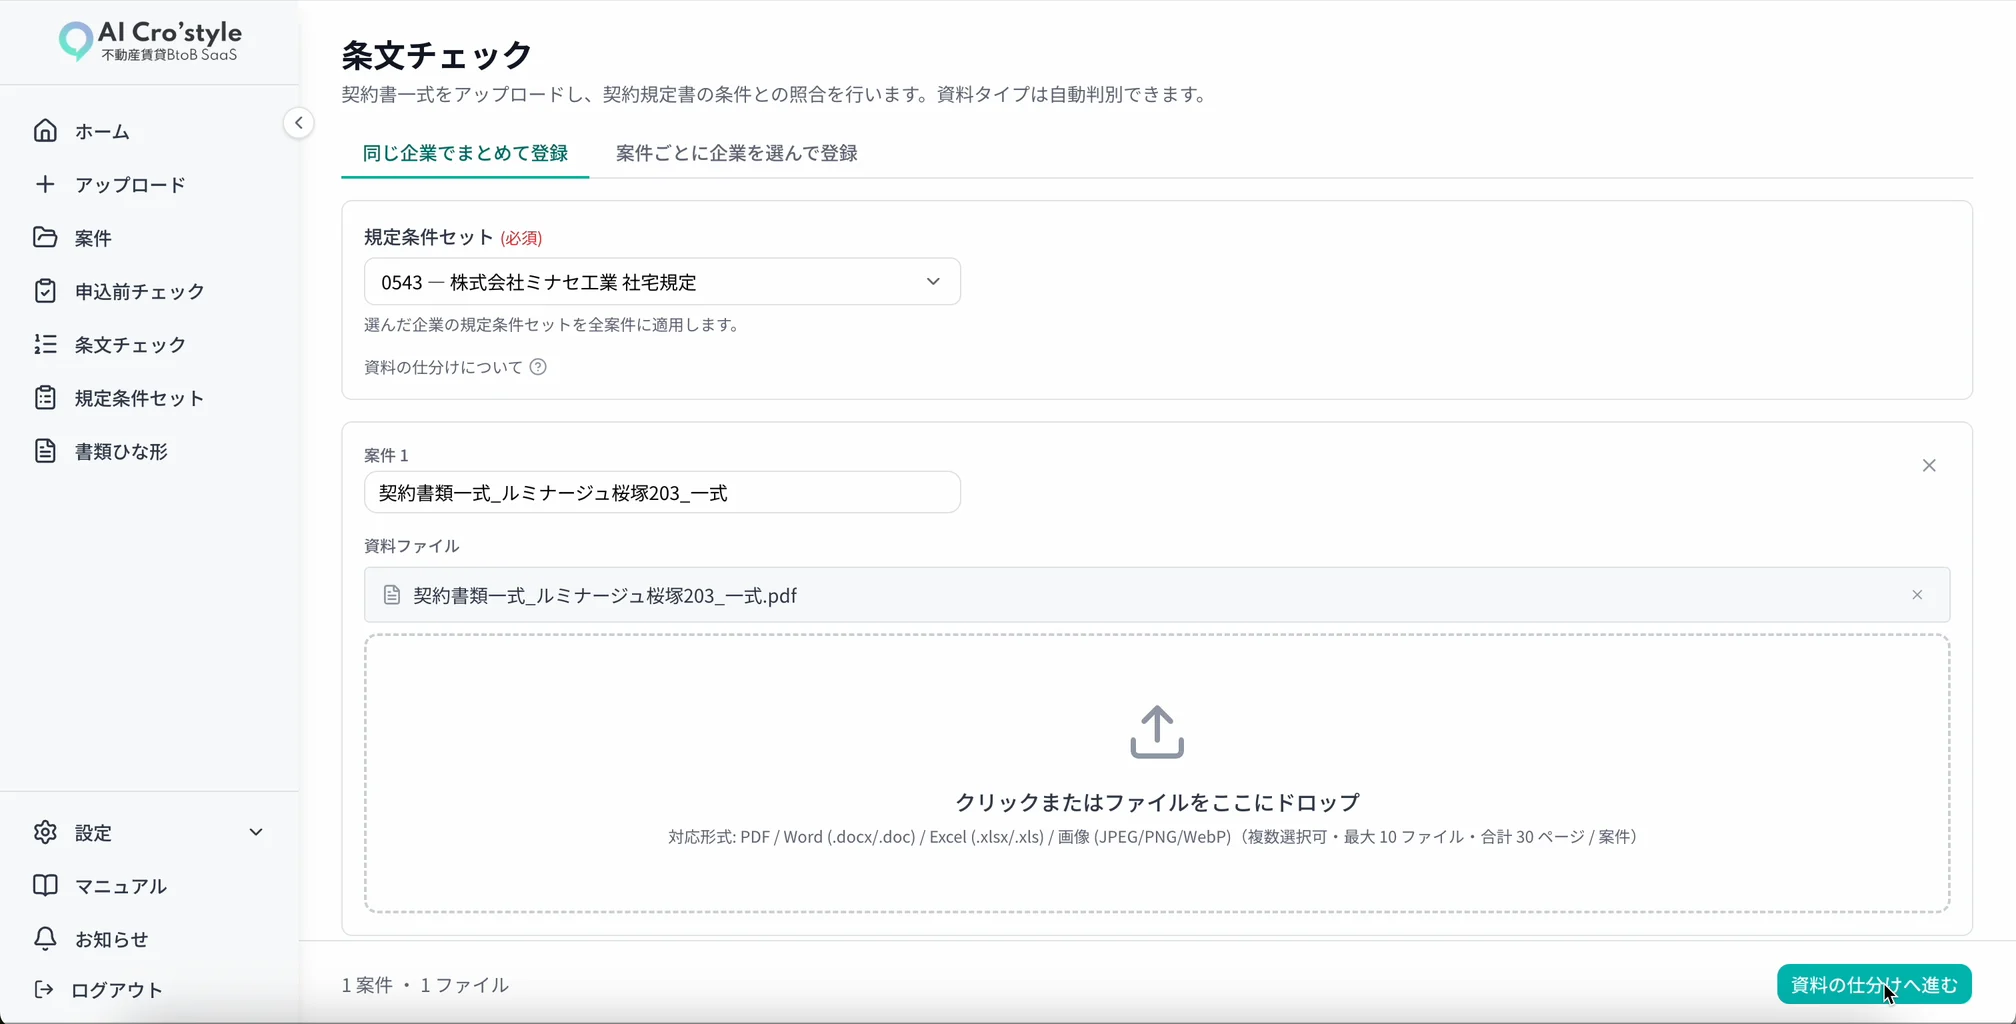Click the upload arrow icon in drop zone

[x=1157, y=732]
